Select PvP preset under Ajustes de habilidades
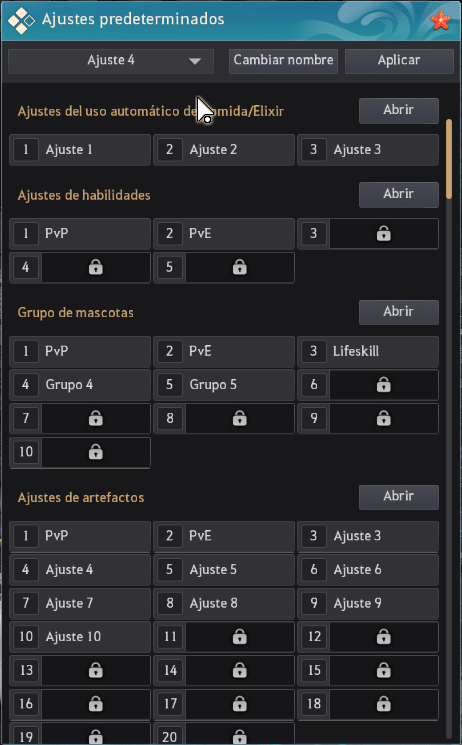 [80, 234]
